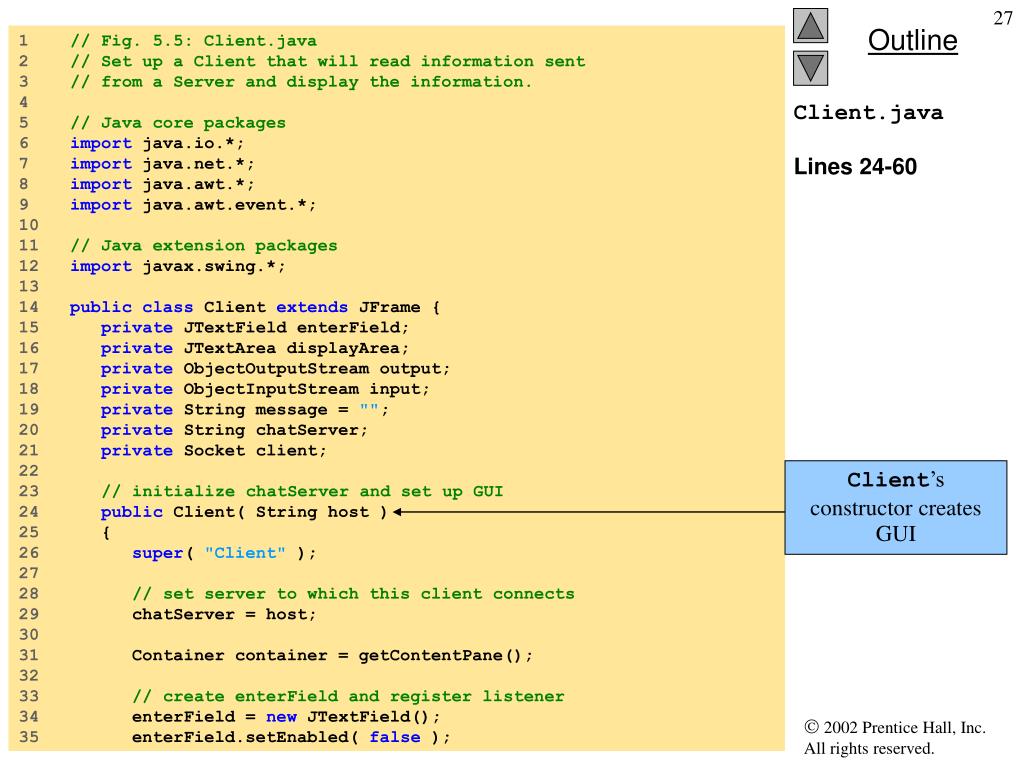
Task: Click 'private JTextArea displayArea;' line
Action: click(255, 348)
